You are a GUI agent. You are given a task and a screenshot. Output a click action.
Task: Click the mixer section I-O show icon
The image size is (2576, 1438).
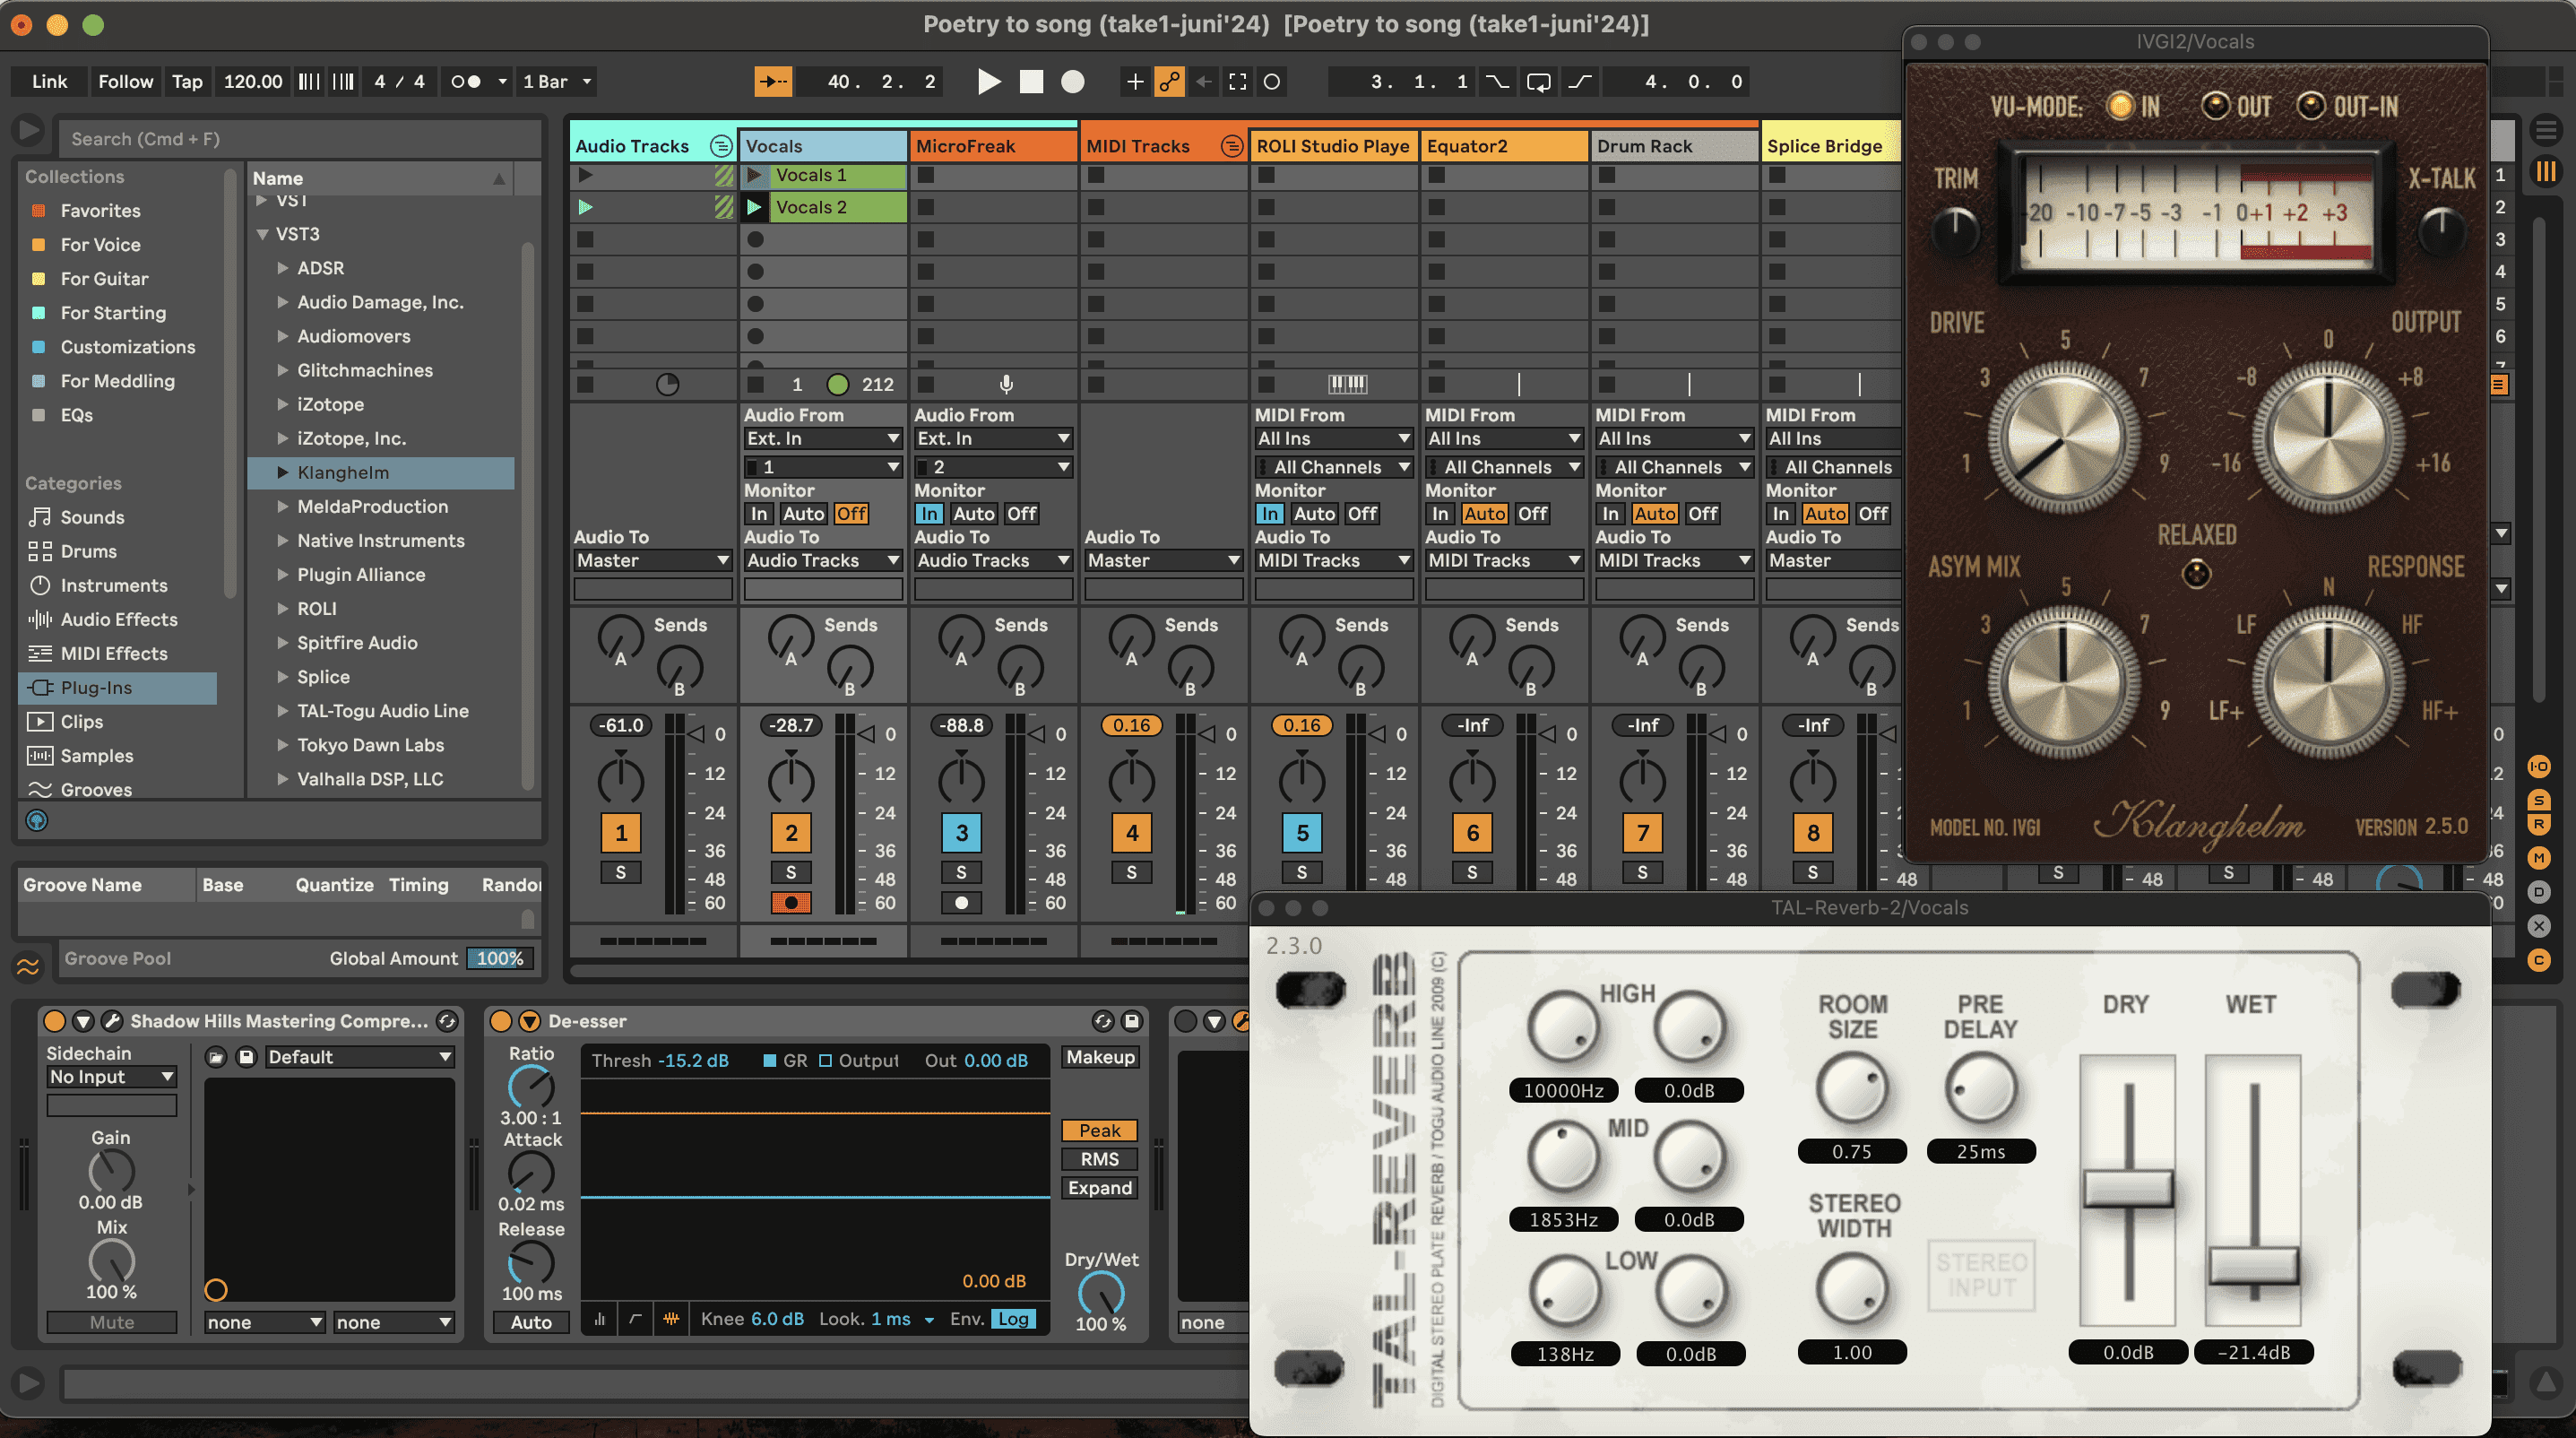(x=2538, y=767)
